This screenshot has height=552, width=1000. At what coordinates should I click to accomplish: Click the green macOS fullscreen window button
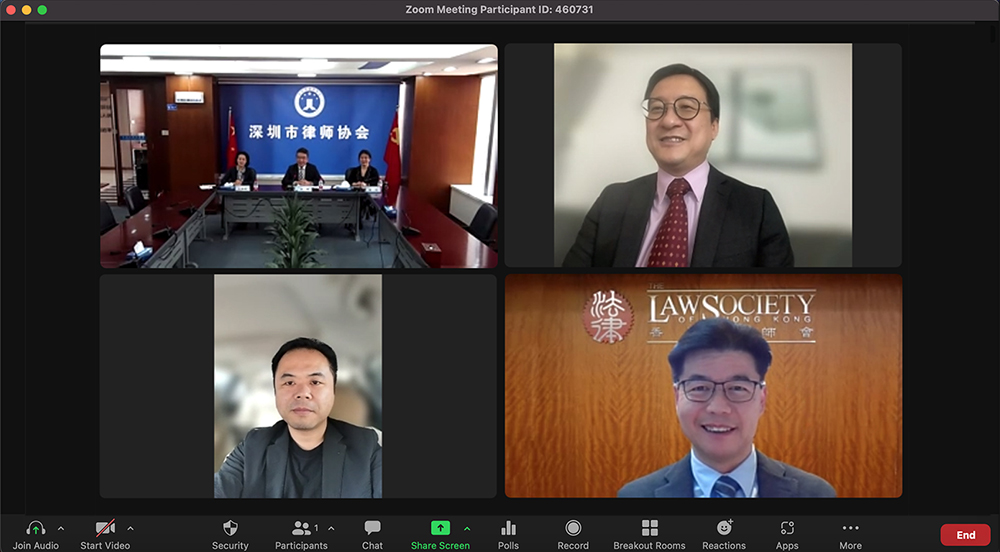click(42, 10)
